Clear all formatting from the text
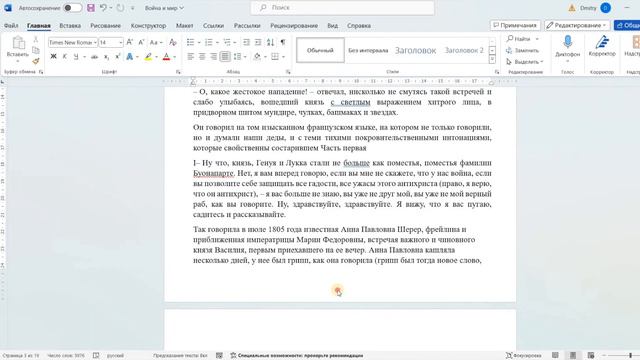The width and height of the screenshot is (640, 360). 173,42
